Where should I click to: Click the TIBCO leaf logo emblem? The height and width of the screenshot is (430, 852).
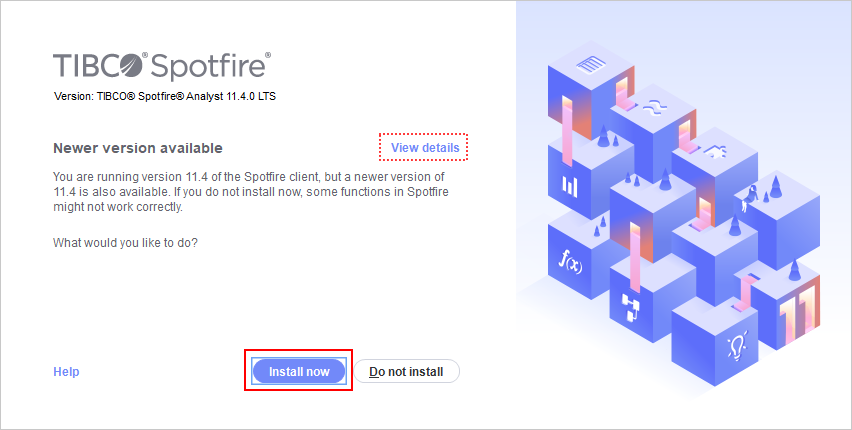point(130,65)
